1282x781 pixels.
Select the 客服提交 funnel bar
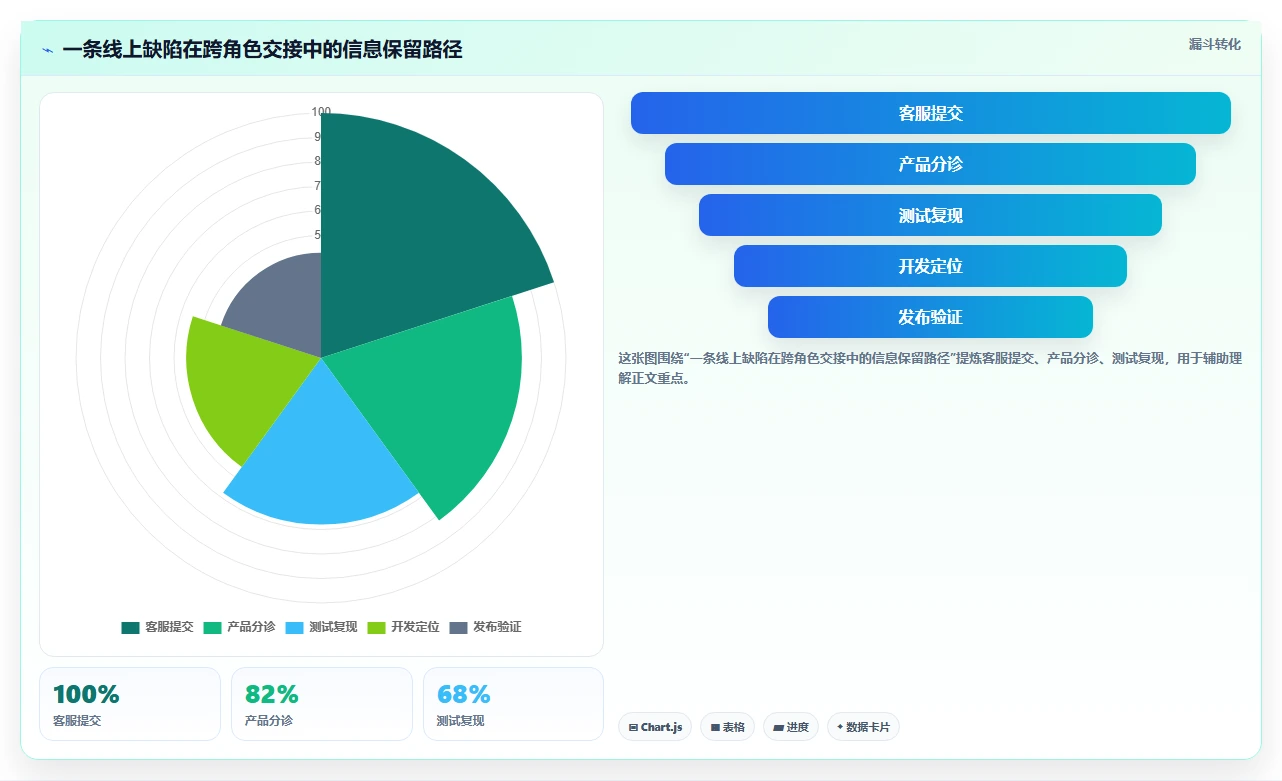(x=930, y=113)
